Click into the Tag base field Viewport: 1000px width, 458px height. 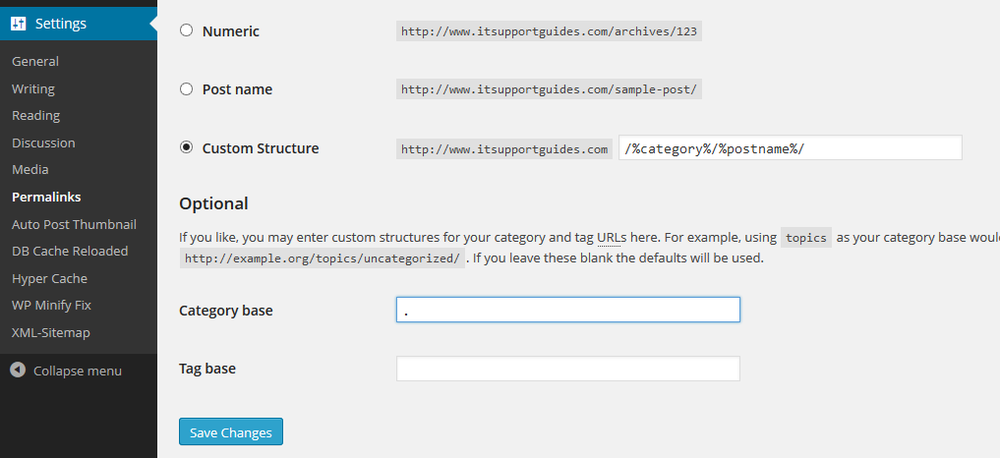pos(568,368)
